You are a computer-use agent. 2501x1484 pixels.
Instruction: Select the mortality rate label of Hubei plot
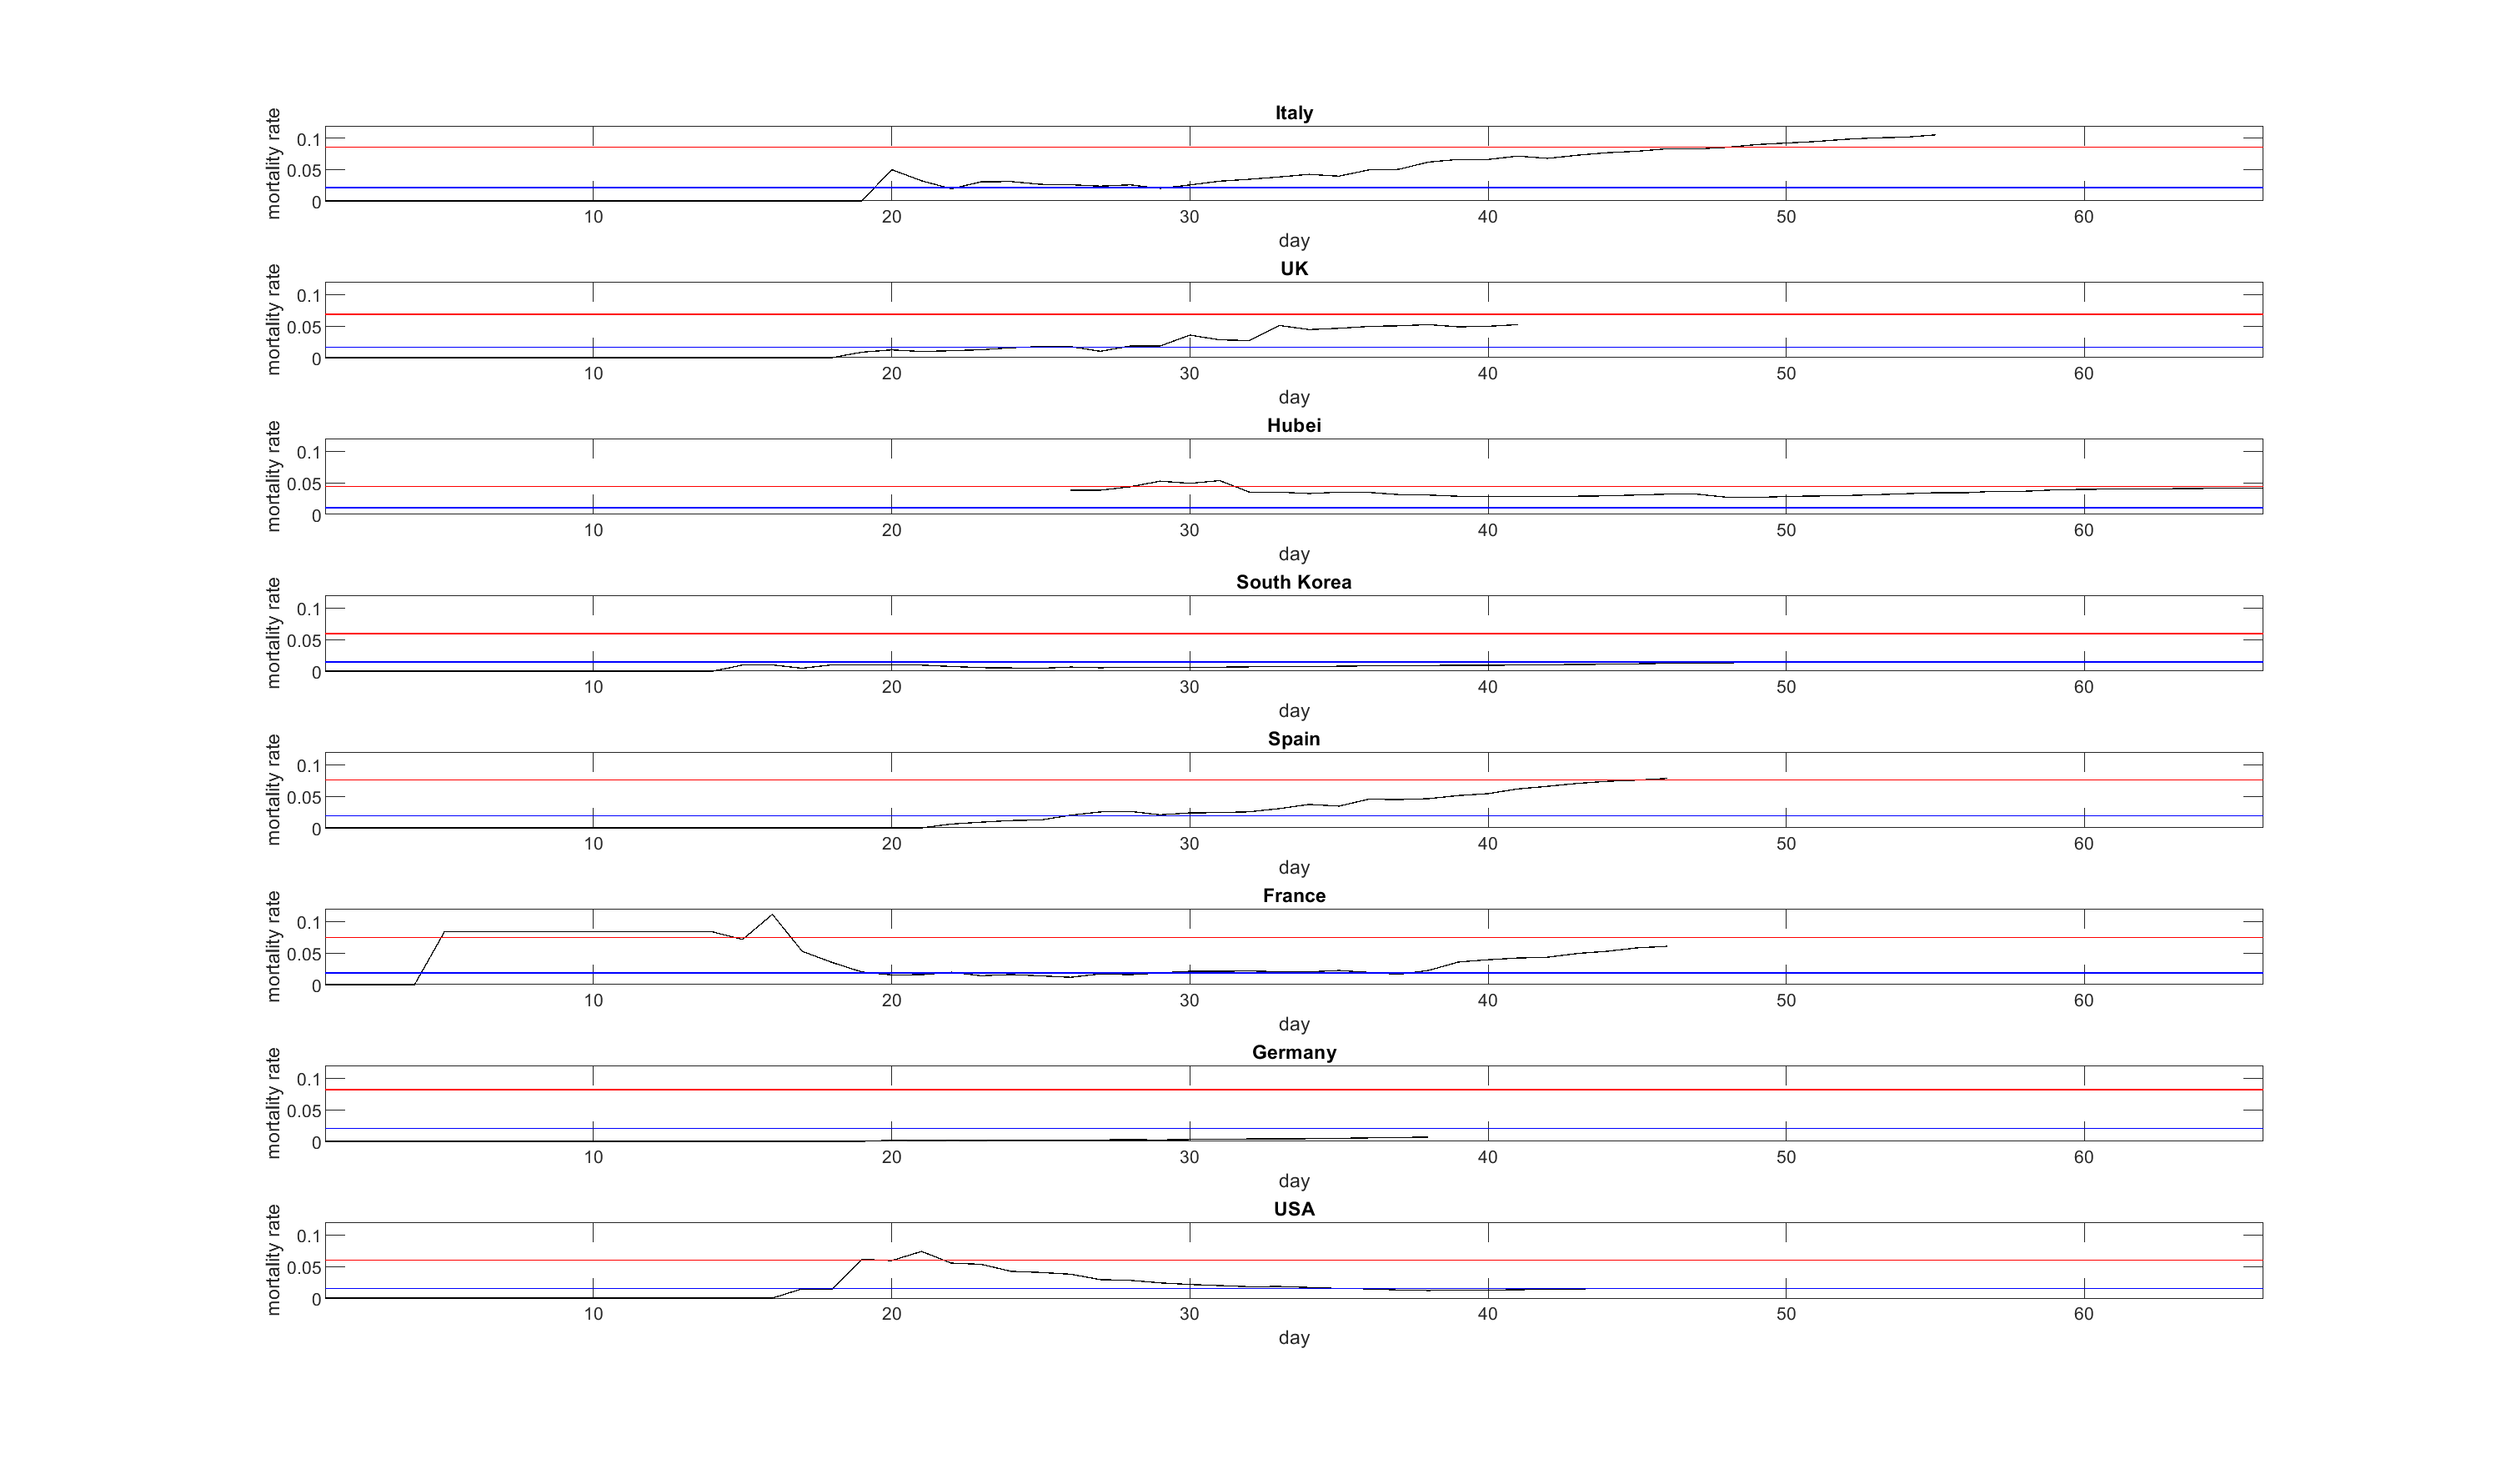pos(273,477)
